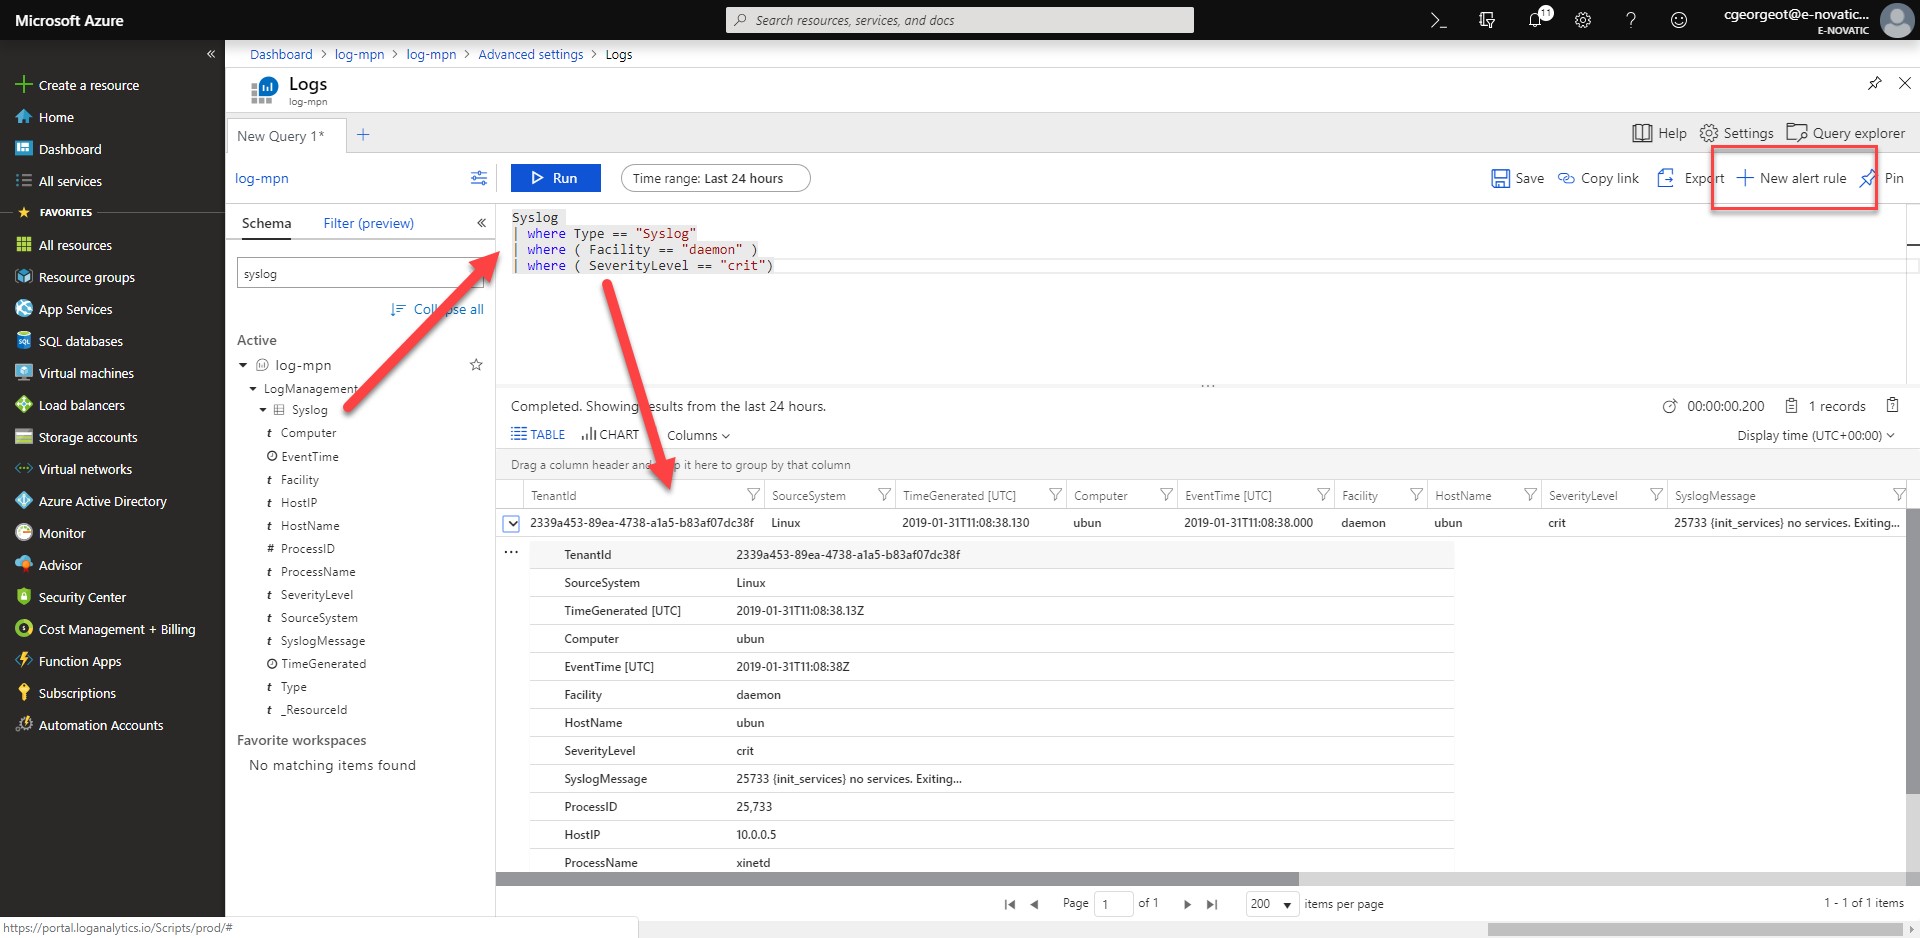This screenshot has height=938, width=1920.
Task: Pin the Logs blade to dashboard
Action: [x=1875, y=83]
